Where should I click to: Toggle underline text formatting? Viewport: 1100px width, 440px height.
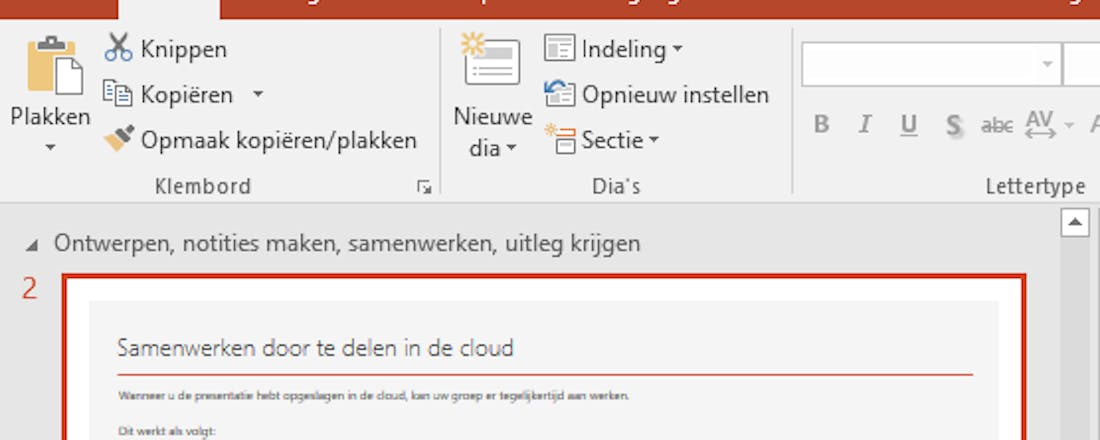pyautogui.click(x=908, y=125)
